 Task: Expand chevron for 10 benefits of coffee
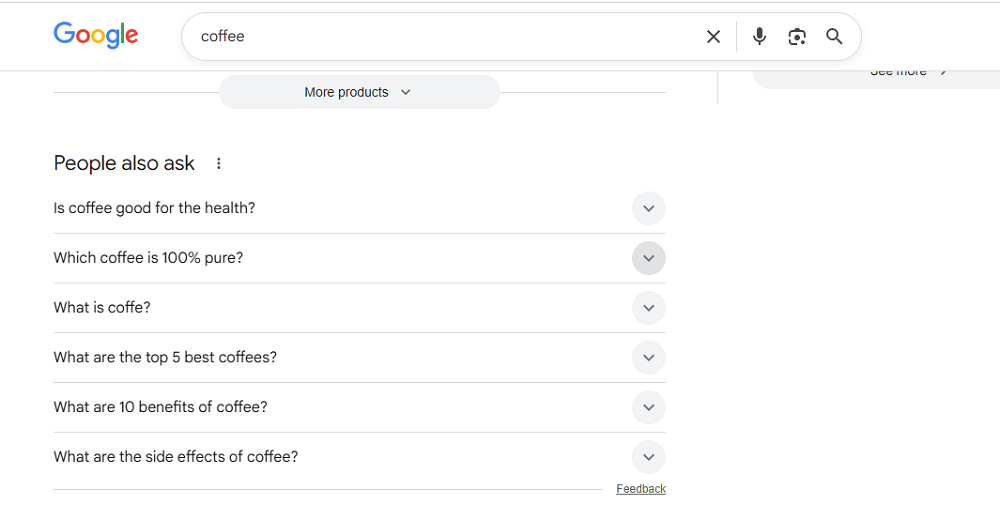tap(648, 407)
